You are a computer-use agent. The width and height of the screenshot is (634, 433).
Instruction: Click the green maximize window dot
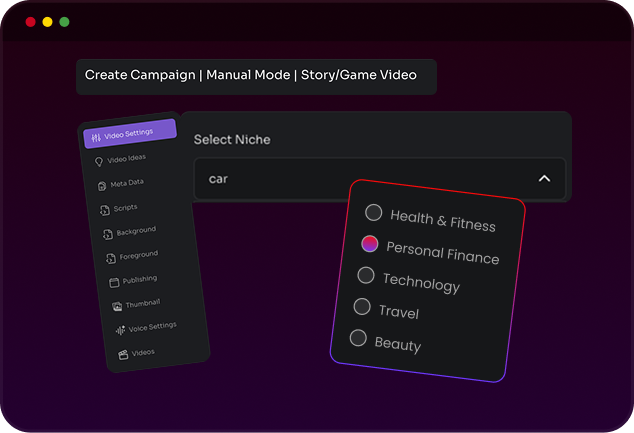coord(64,22)
